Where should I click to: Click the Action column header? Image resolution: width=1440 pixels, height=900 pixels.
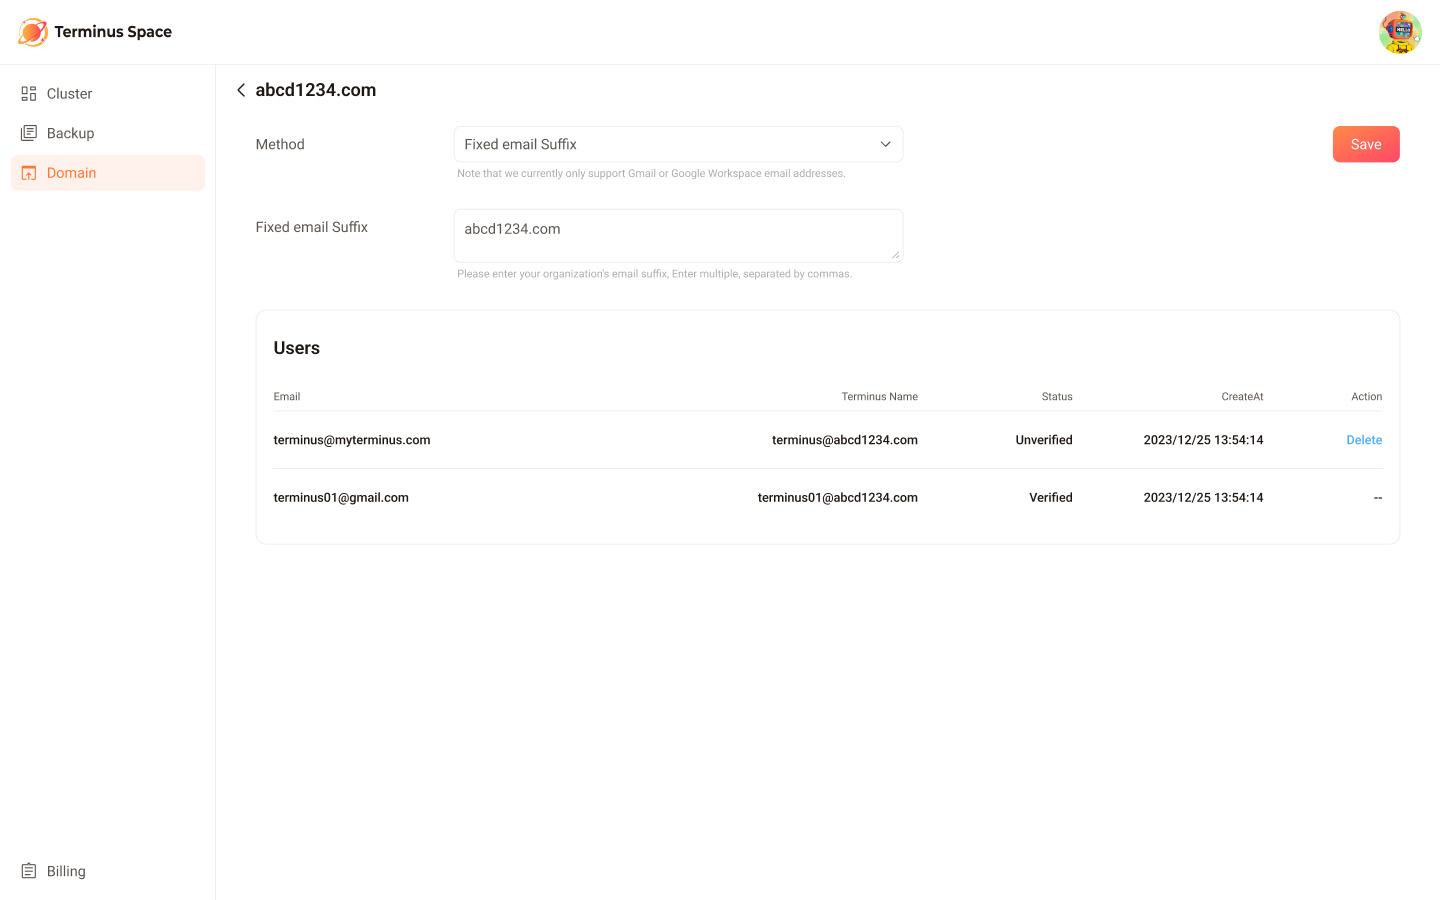click(x=1366, y=397)
